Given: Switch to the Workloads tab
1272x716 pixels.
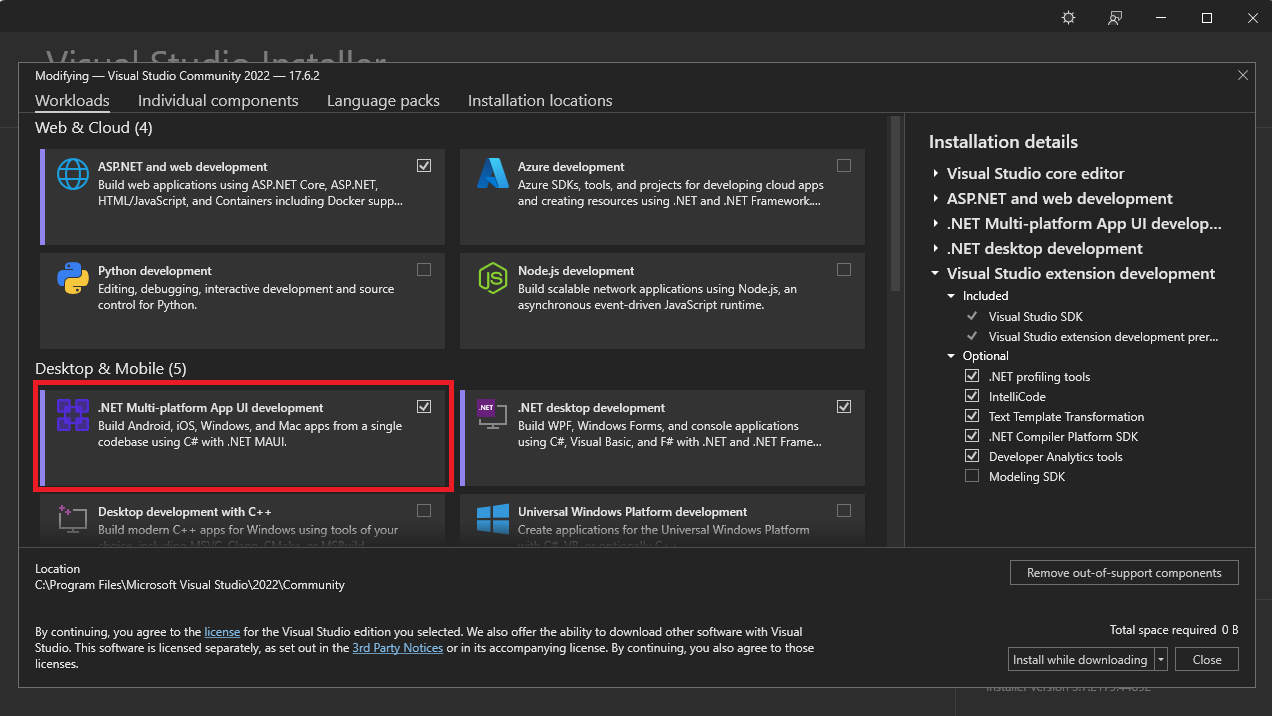Looking at the screenshot, I should pos(72,101).
